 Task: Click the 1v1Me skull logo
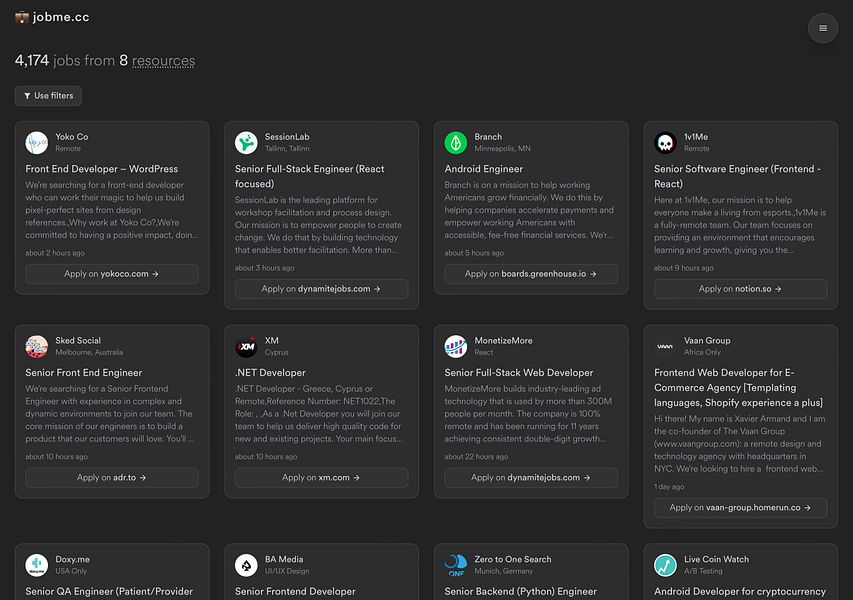665,143
